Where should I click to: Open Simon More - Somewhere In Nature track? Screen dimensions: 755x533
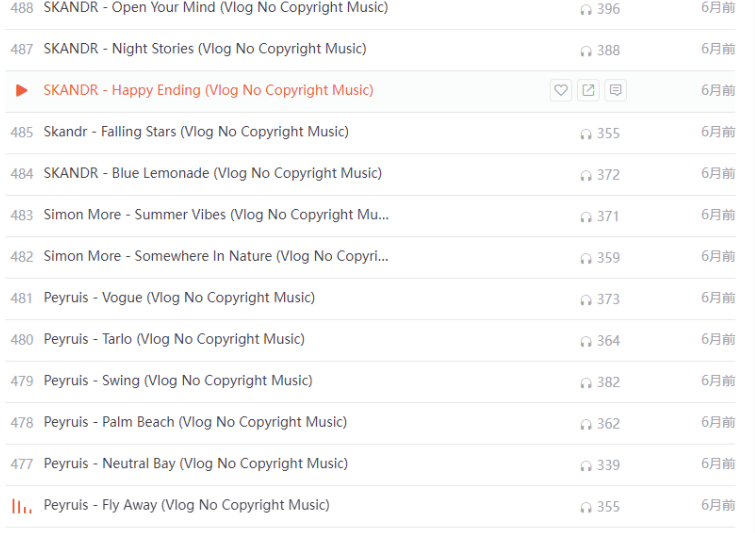[216, 256]
